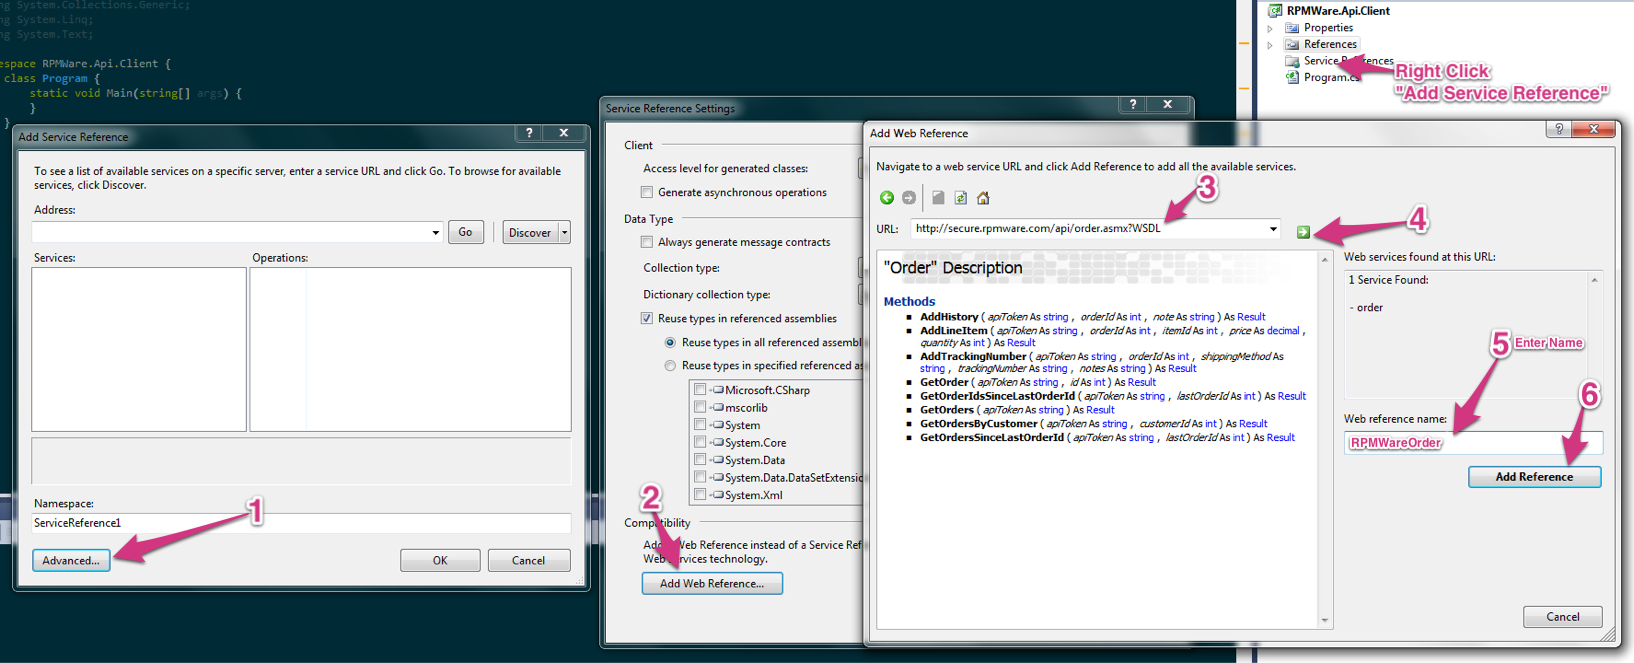The height and width of the screenshot is (663, 1634).
Task: Tick the Microsoft.CSharp assembly checkbox
Action: (x=700, y=390)
